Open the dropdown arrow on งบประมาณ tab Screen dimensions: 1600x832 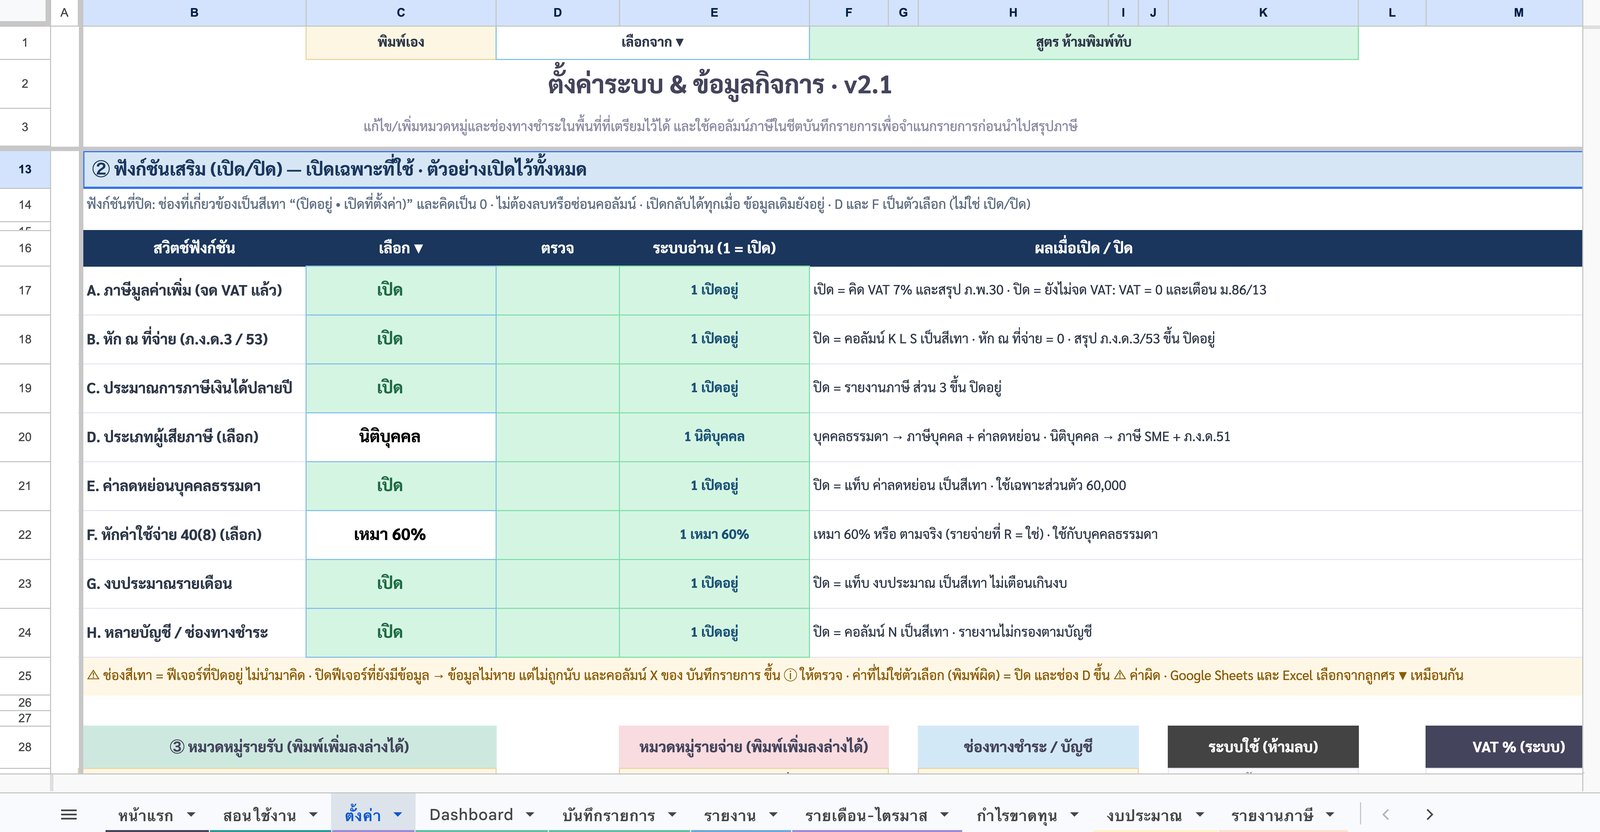tap(1200, 815)
